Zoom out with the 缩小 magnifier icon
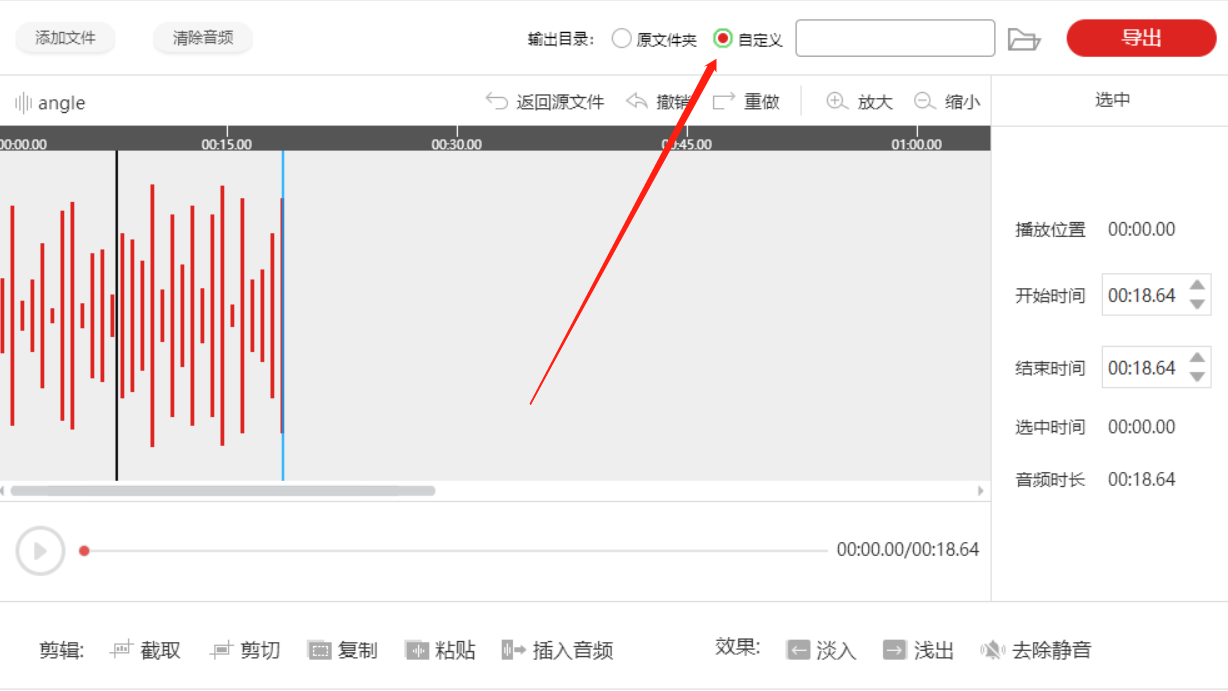The height and width of the screenshot is (691, 1228). pos(925,101)
